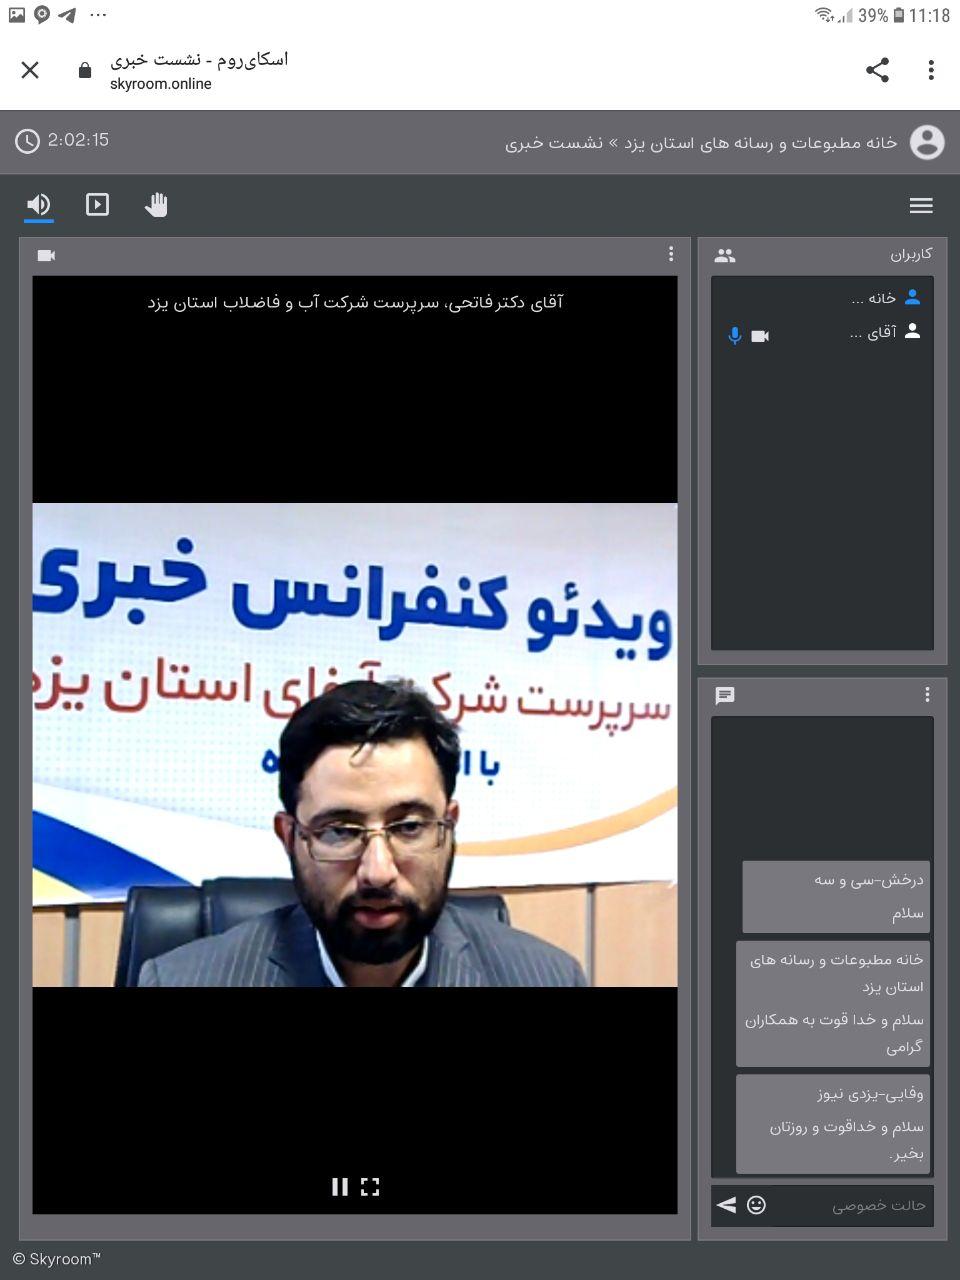Click the presenter's camera icon

[760, 336]
